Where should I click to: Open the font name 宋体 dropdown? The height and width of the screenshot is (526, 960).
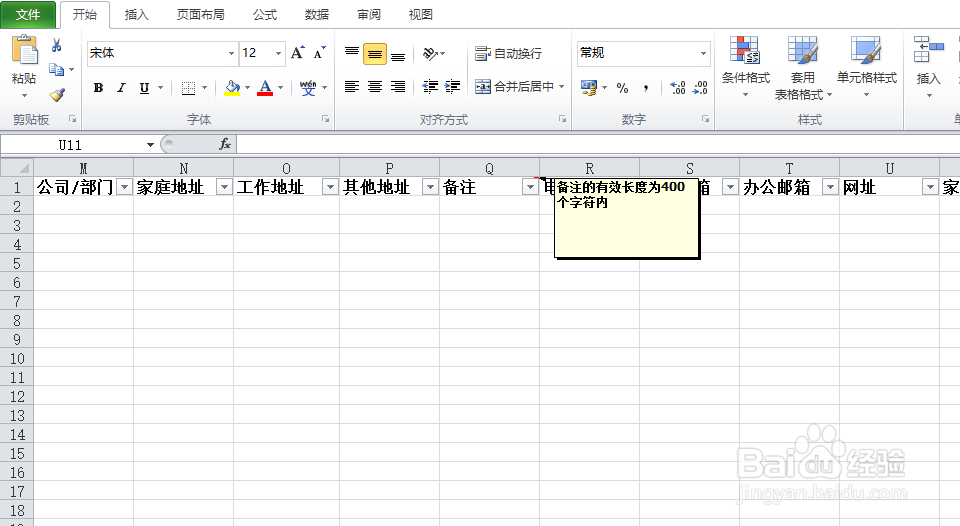coord(231,54)
